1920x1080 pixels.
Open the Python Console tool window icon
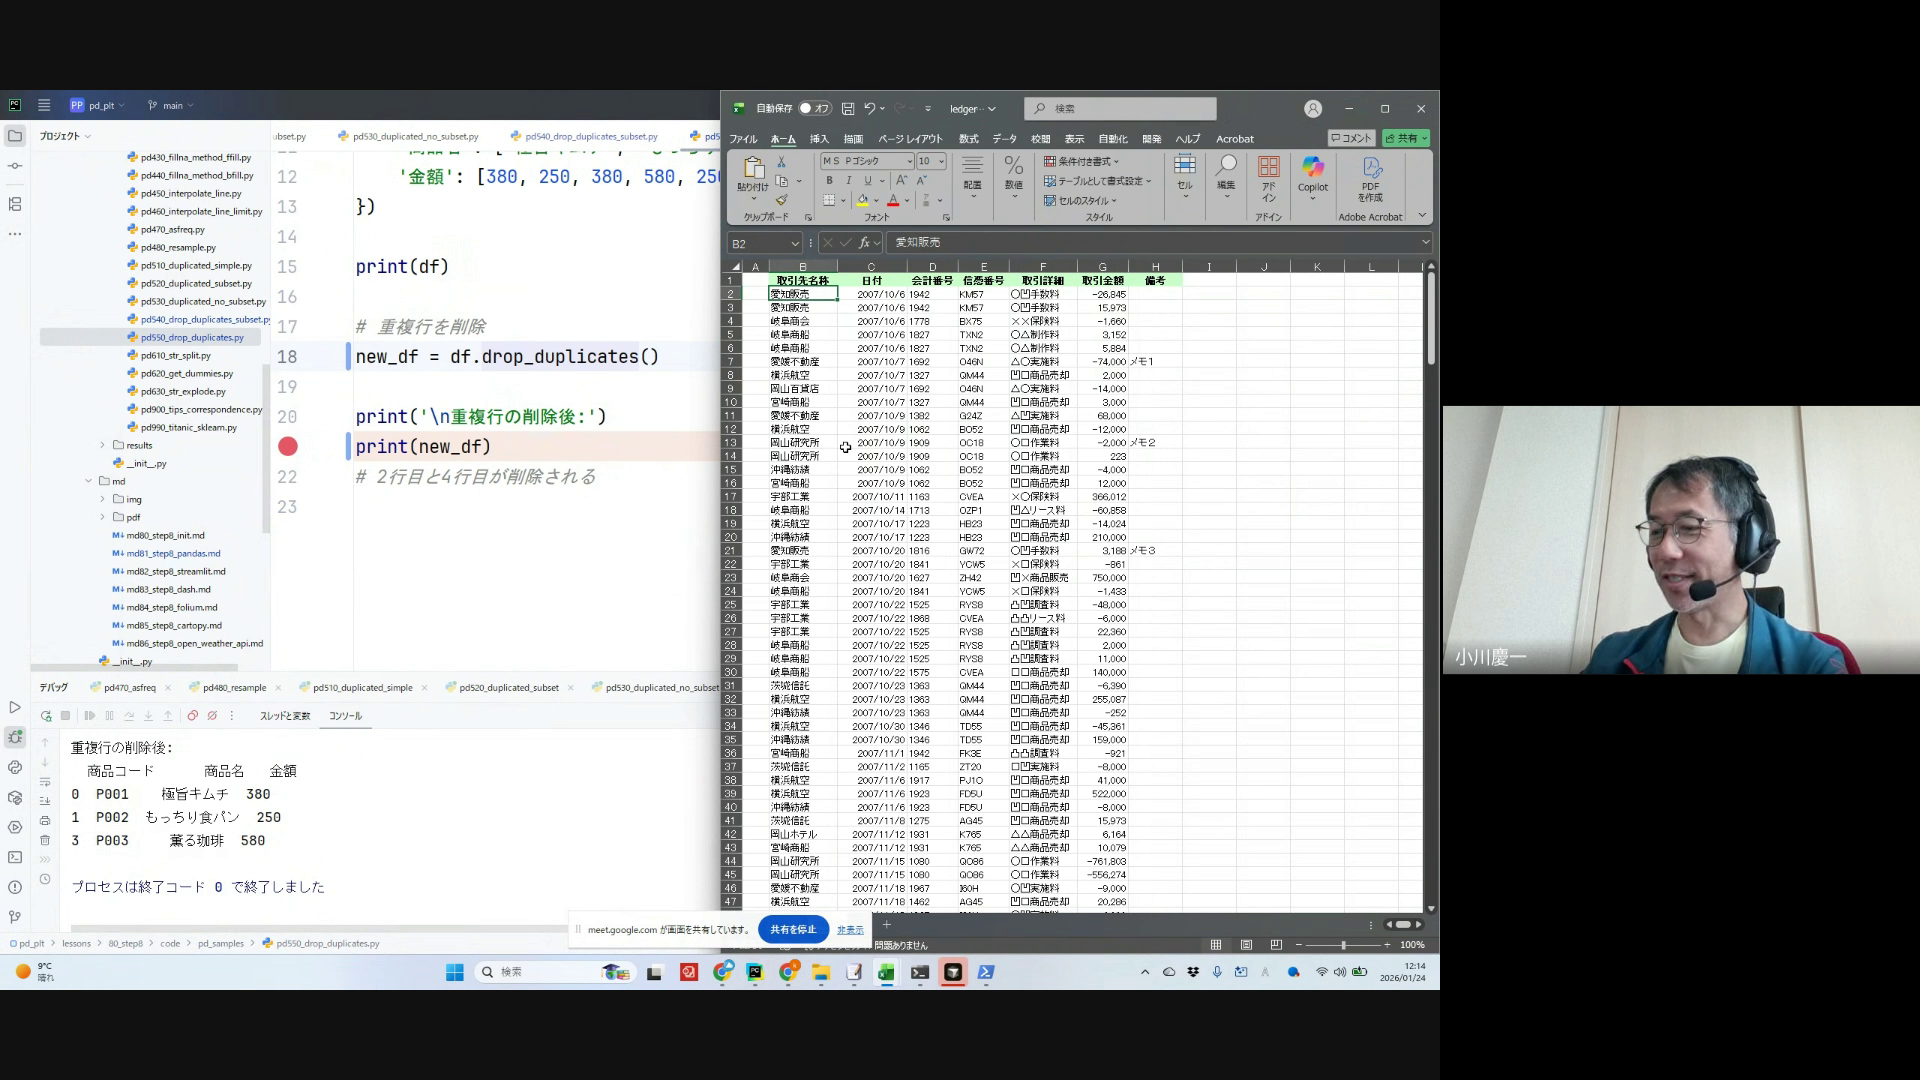pyautogui.click(x=15, y=768)
